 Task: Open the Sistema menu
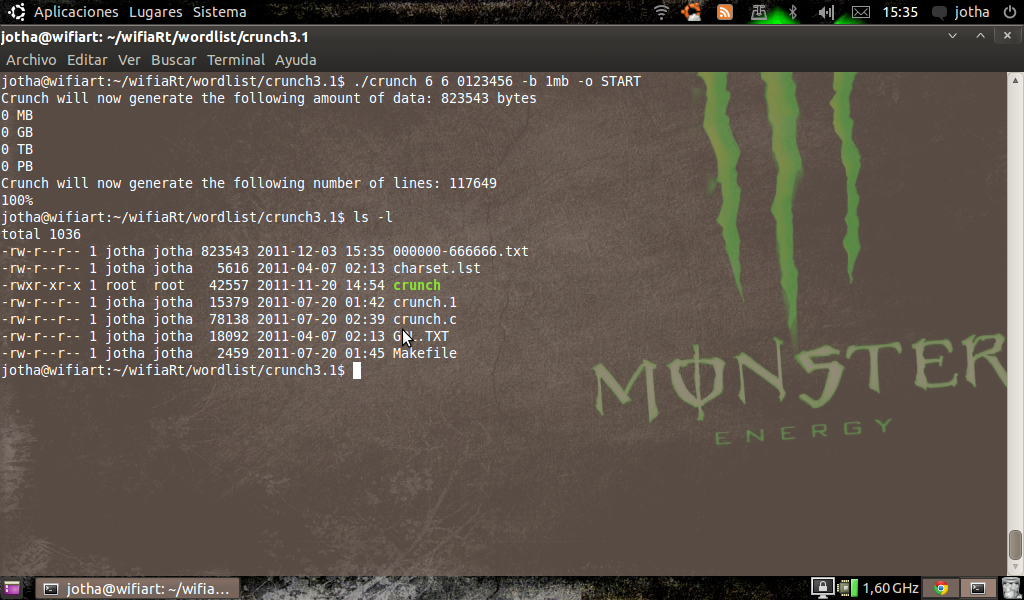click(219, 12)
